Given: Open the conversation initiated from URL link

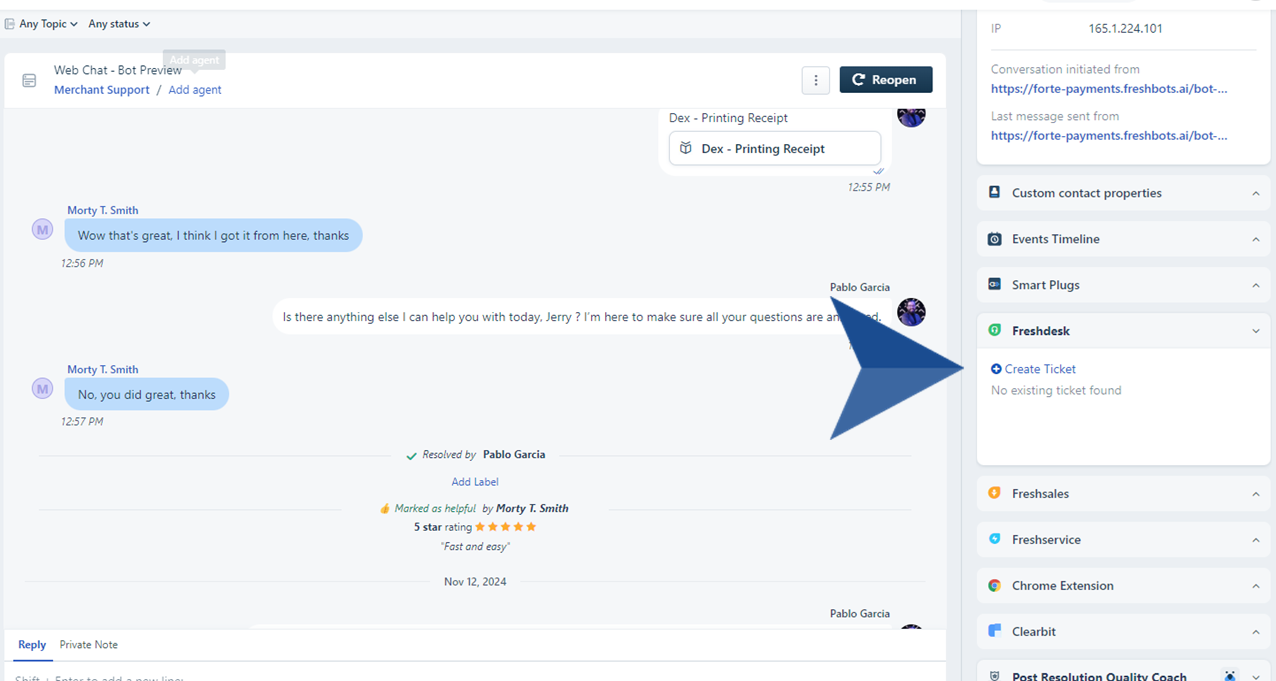Looking at the screenshot, I should click(1109, 89).
